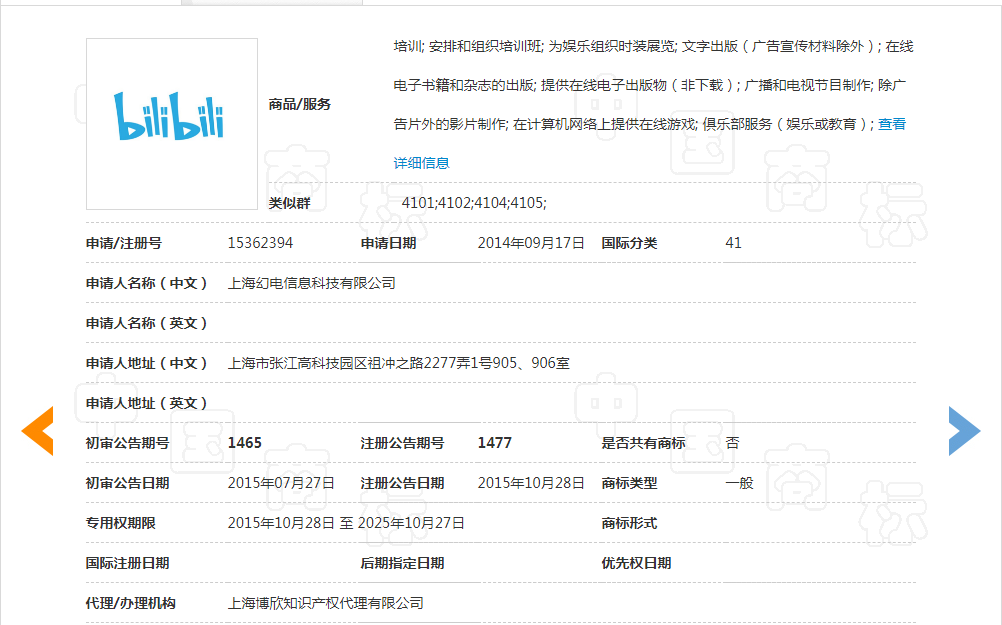This screenshot has height=625, width=1002.
Task: Select exclusive right period ending 2025年10月27日
Action: tap(346, 523)
